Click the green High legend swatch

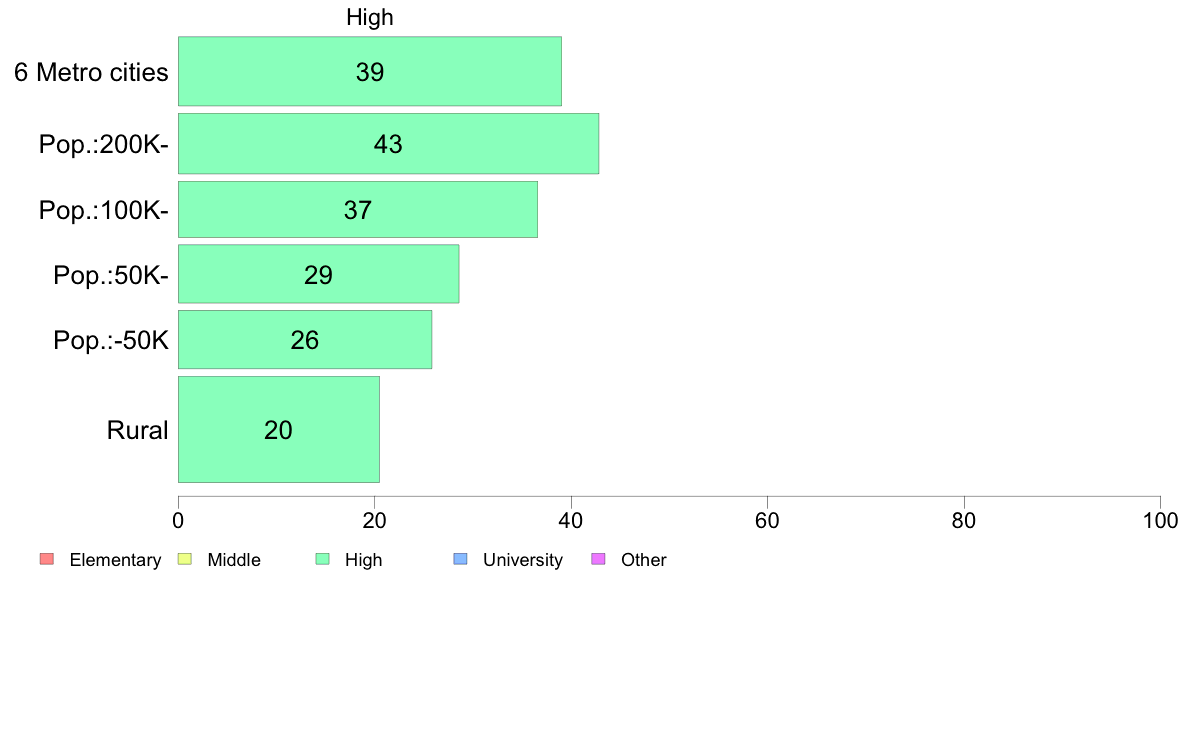coord(323,559)
